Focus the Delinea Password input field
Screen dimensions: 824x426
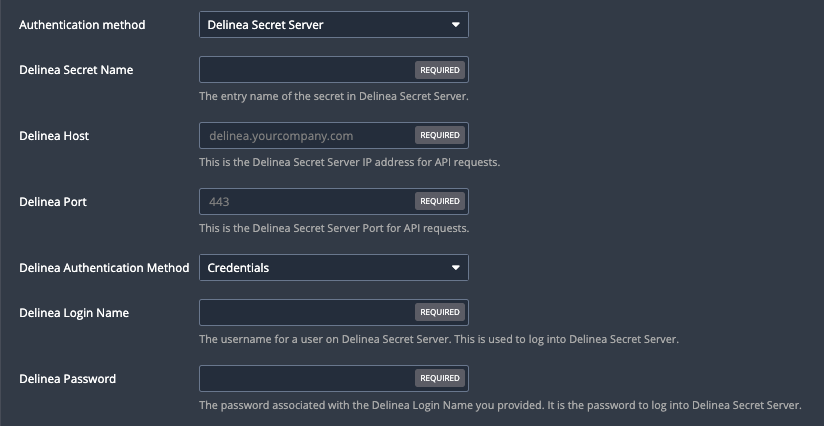coord(334,379)
